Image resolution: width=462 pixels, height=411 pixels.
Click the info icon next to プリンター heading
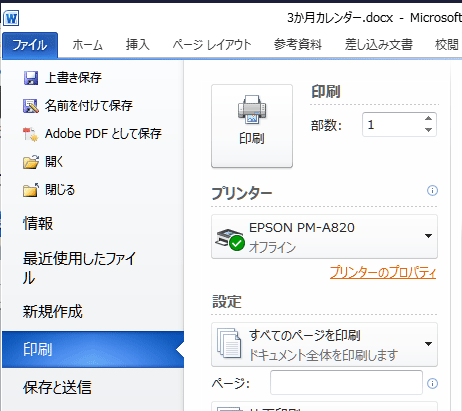pos(432,191)
